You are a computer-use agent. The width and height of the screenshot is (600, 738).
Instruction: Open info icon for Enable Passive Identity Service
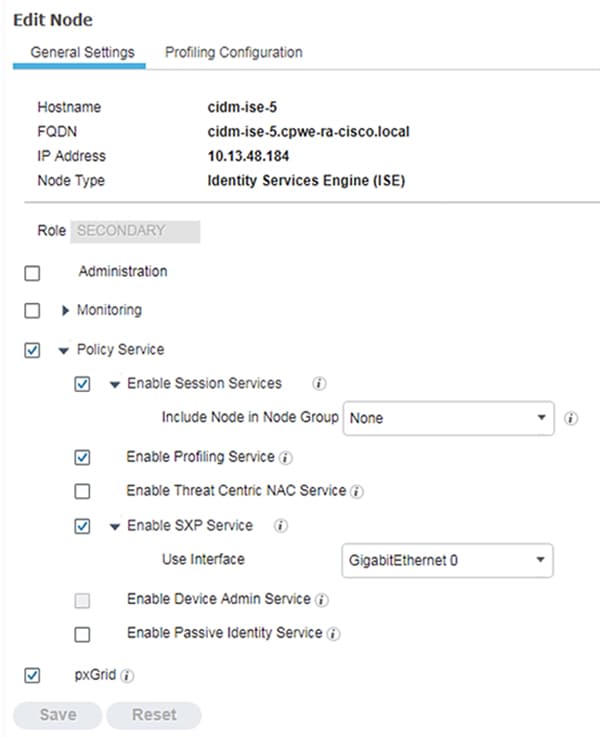333,634
